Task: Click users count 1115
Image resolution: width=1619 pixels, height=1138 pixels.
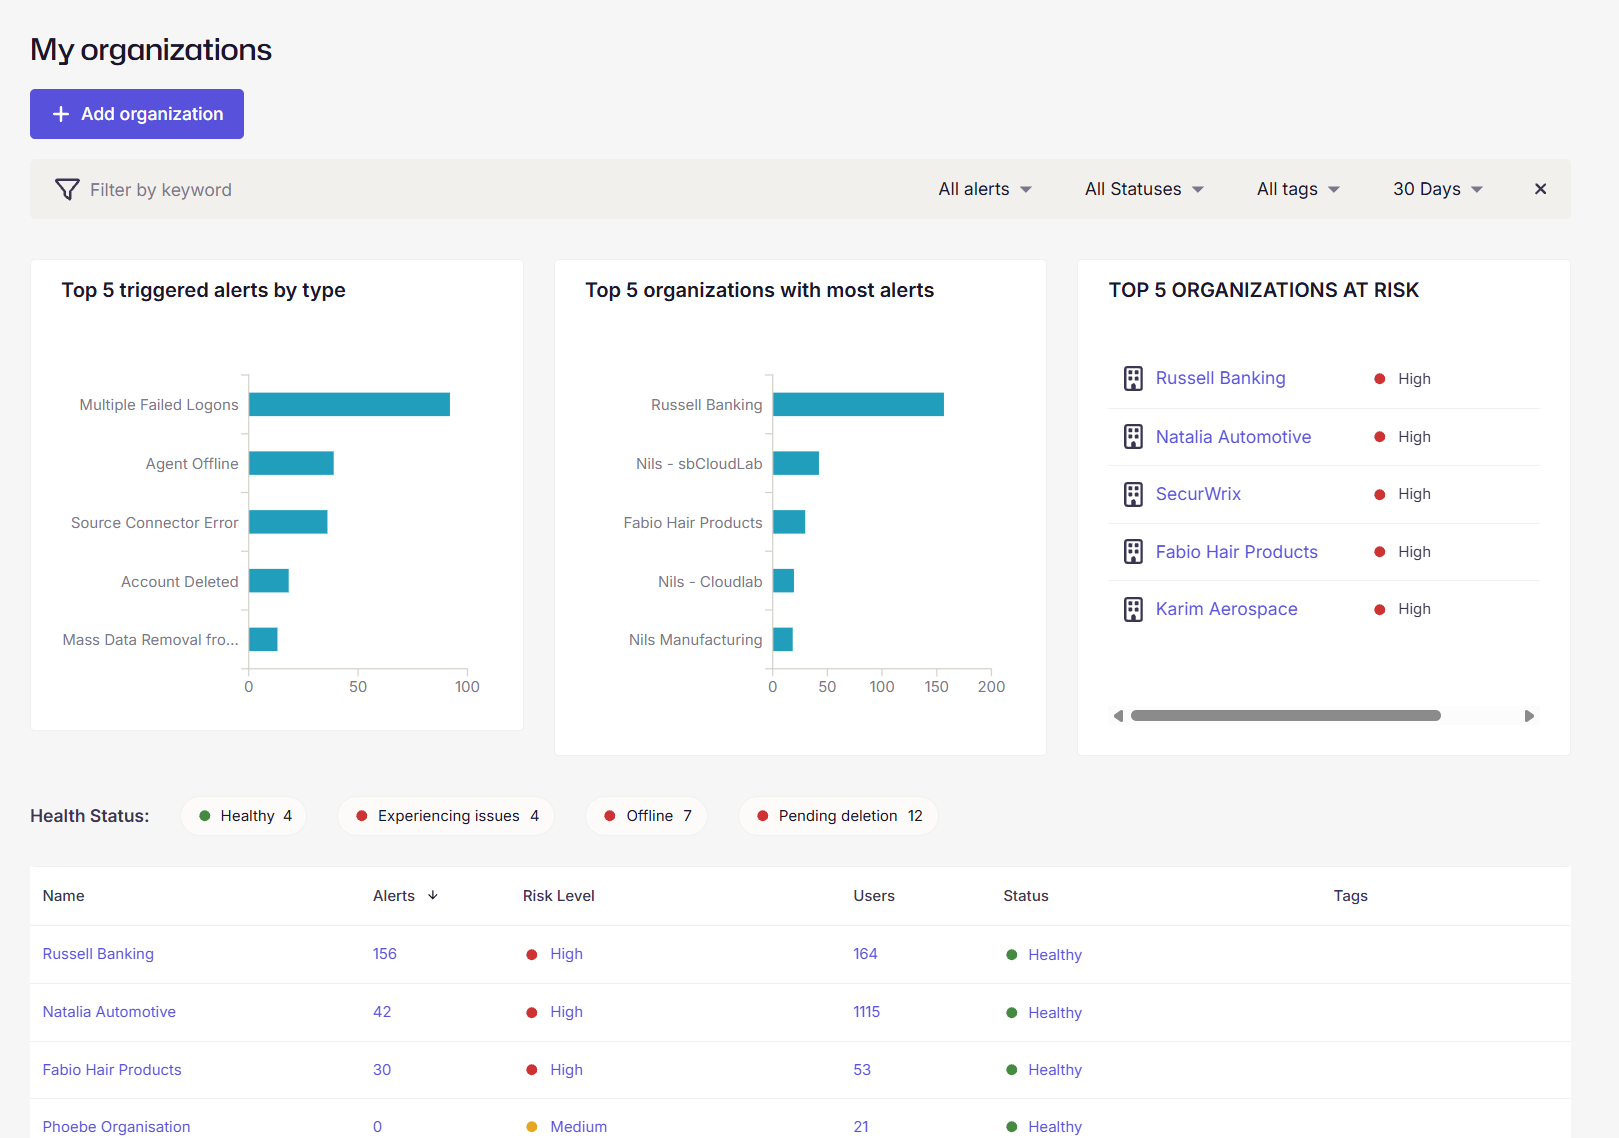Action: tap(866, 1012)
